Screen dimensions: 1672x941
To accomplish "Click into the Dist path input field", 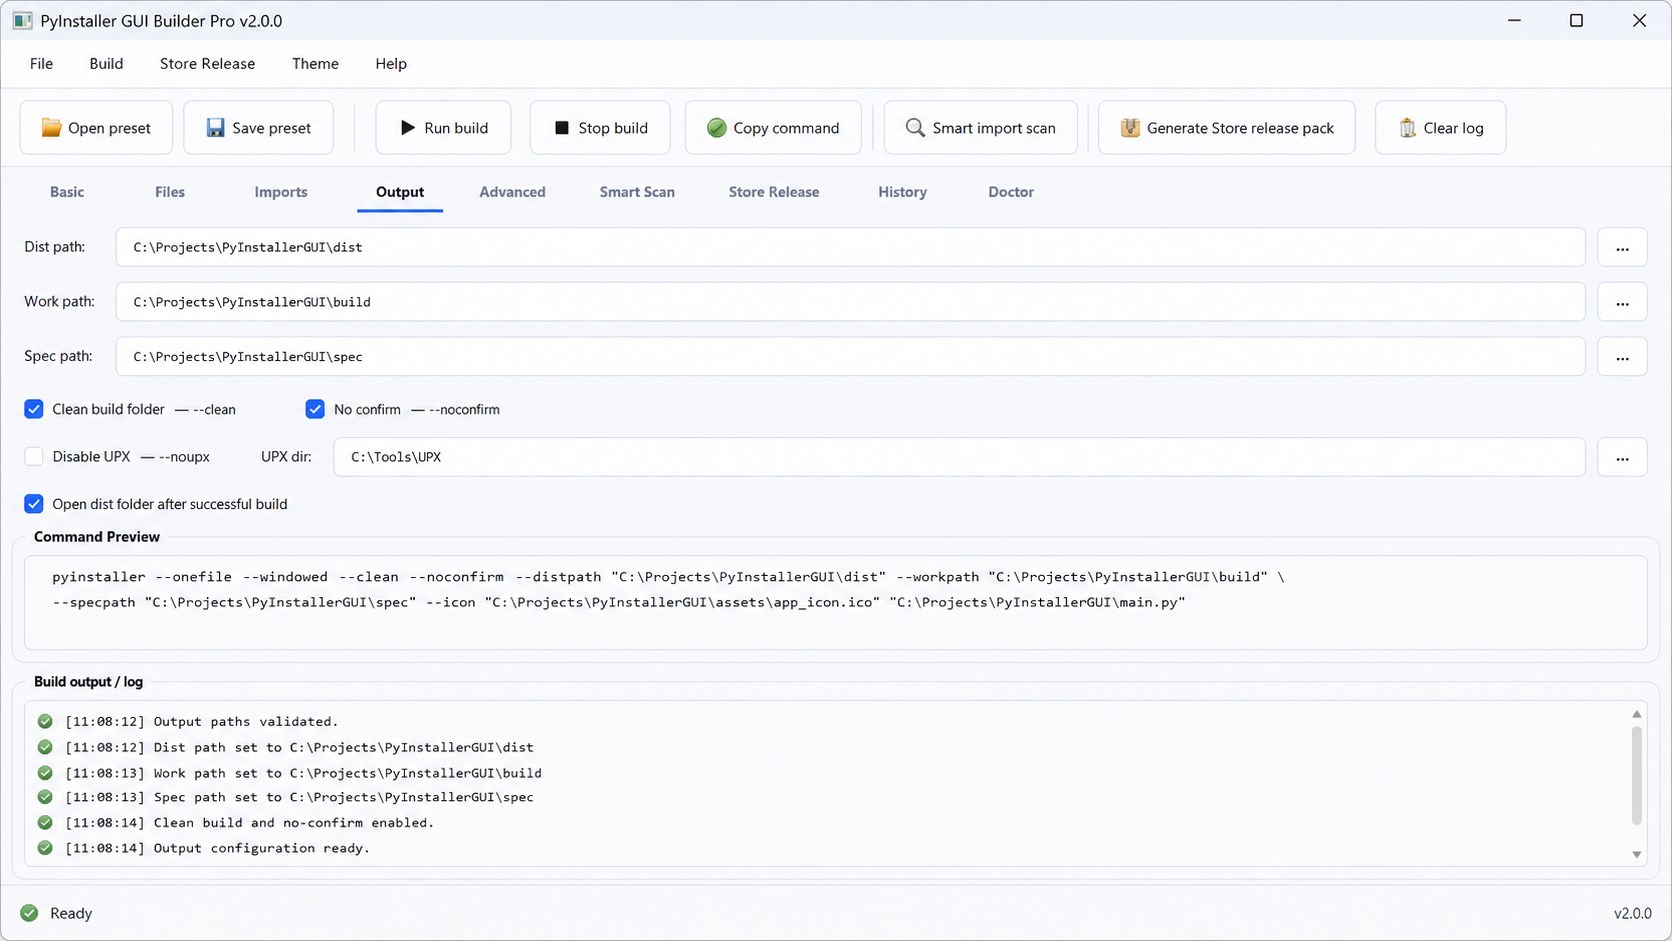I will click(850, 247).
